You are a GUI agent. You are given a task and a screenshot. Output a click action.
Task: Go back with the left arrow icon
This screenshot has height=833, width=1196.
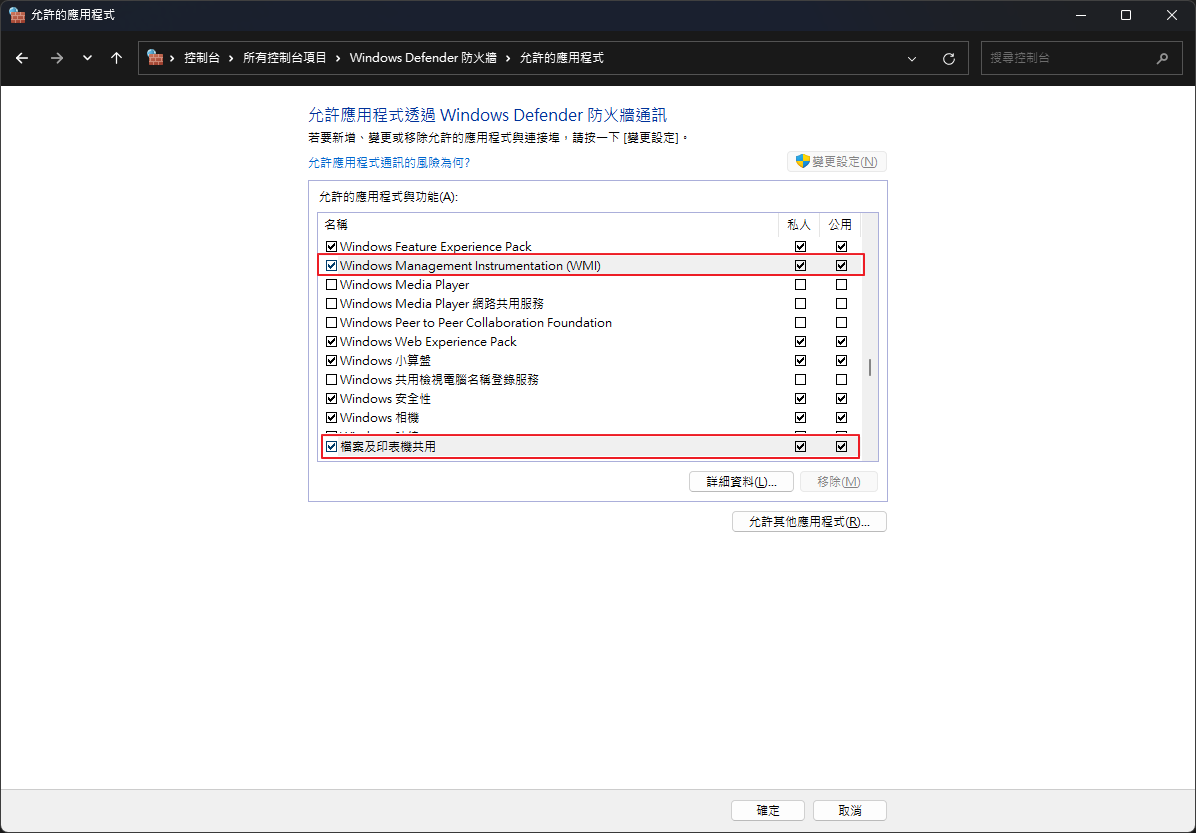pyautogui.click(x=22, y=58)
